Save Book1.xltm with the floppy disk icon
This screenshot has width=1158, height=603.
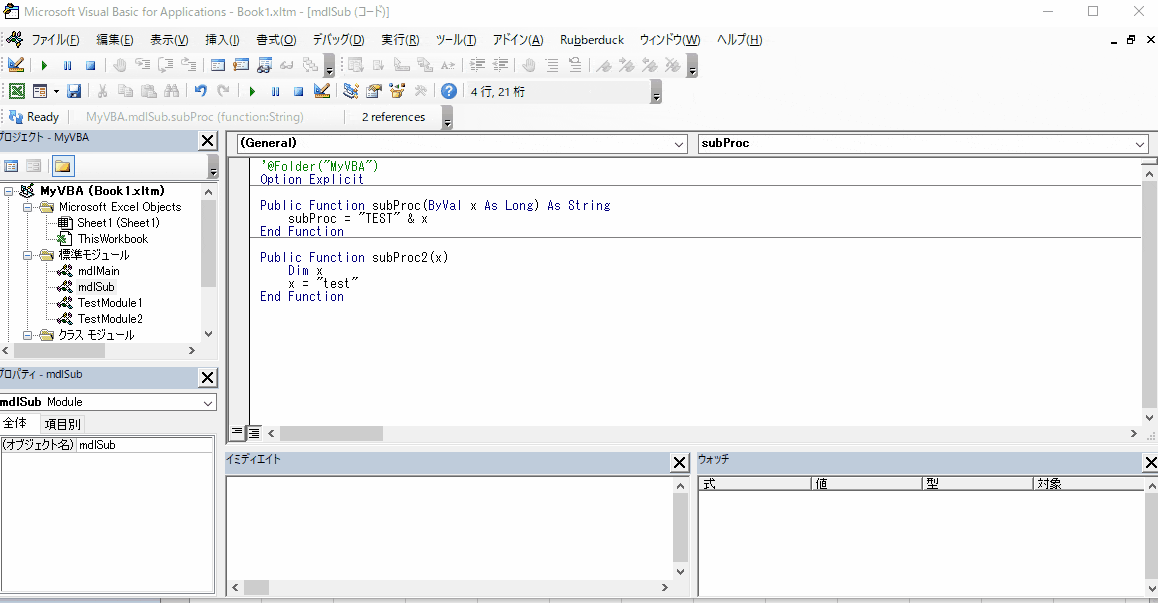[73, 91]
